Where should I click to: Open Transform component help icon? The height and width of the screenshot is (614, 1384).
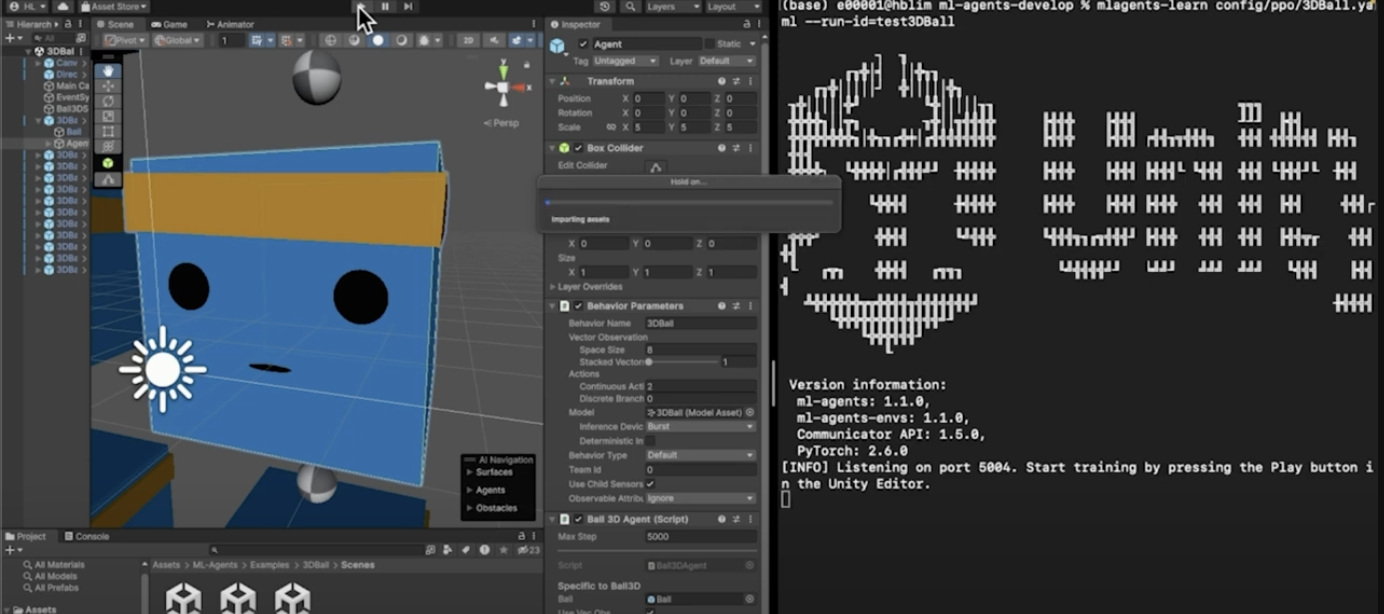(722, 81)
